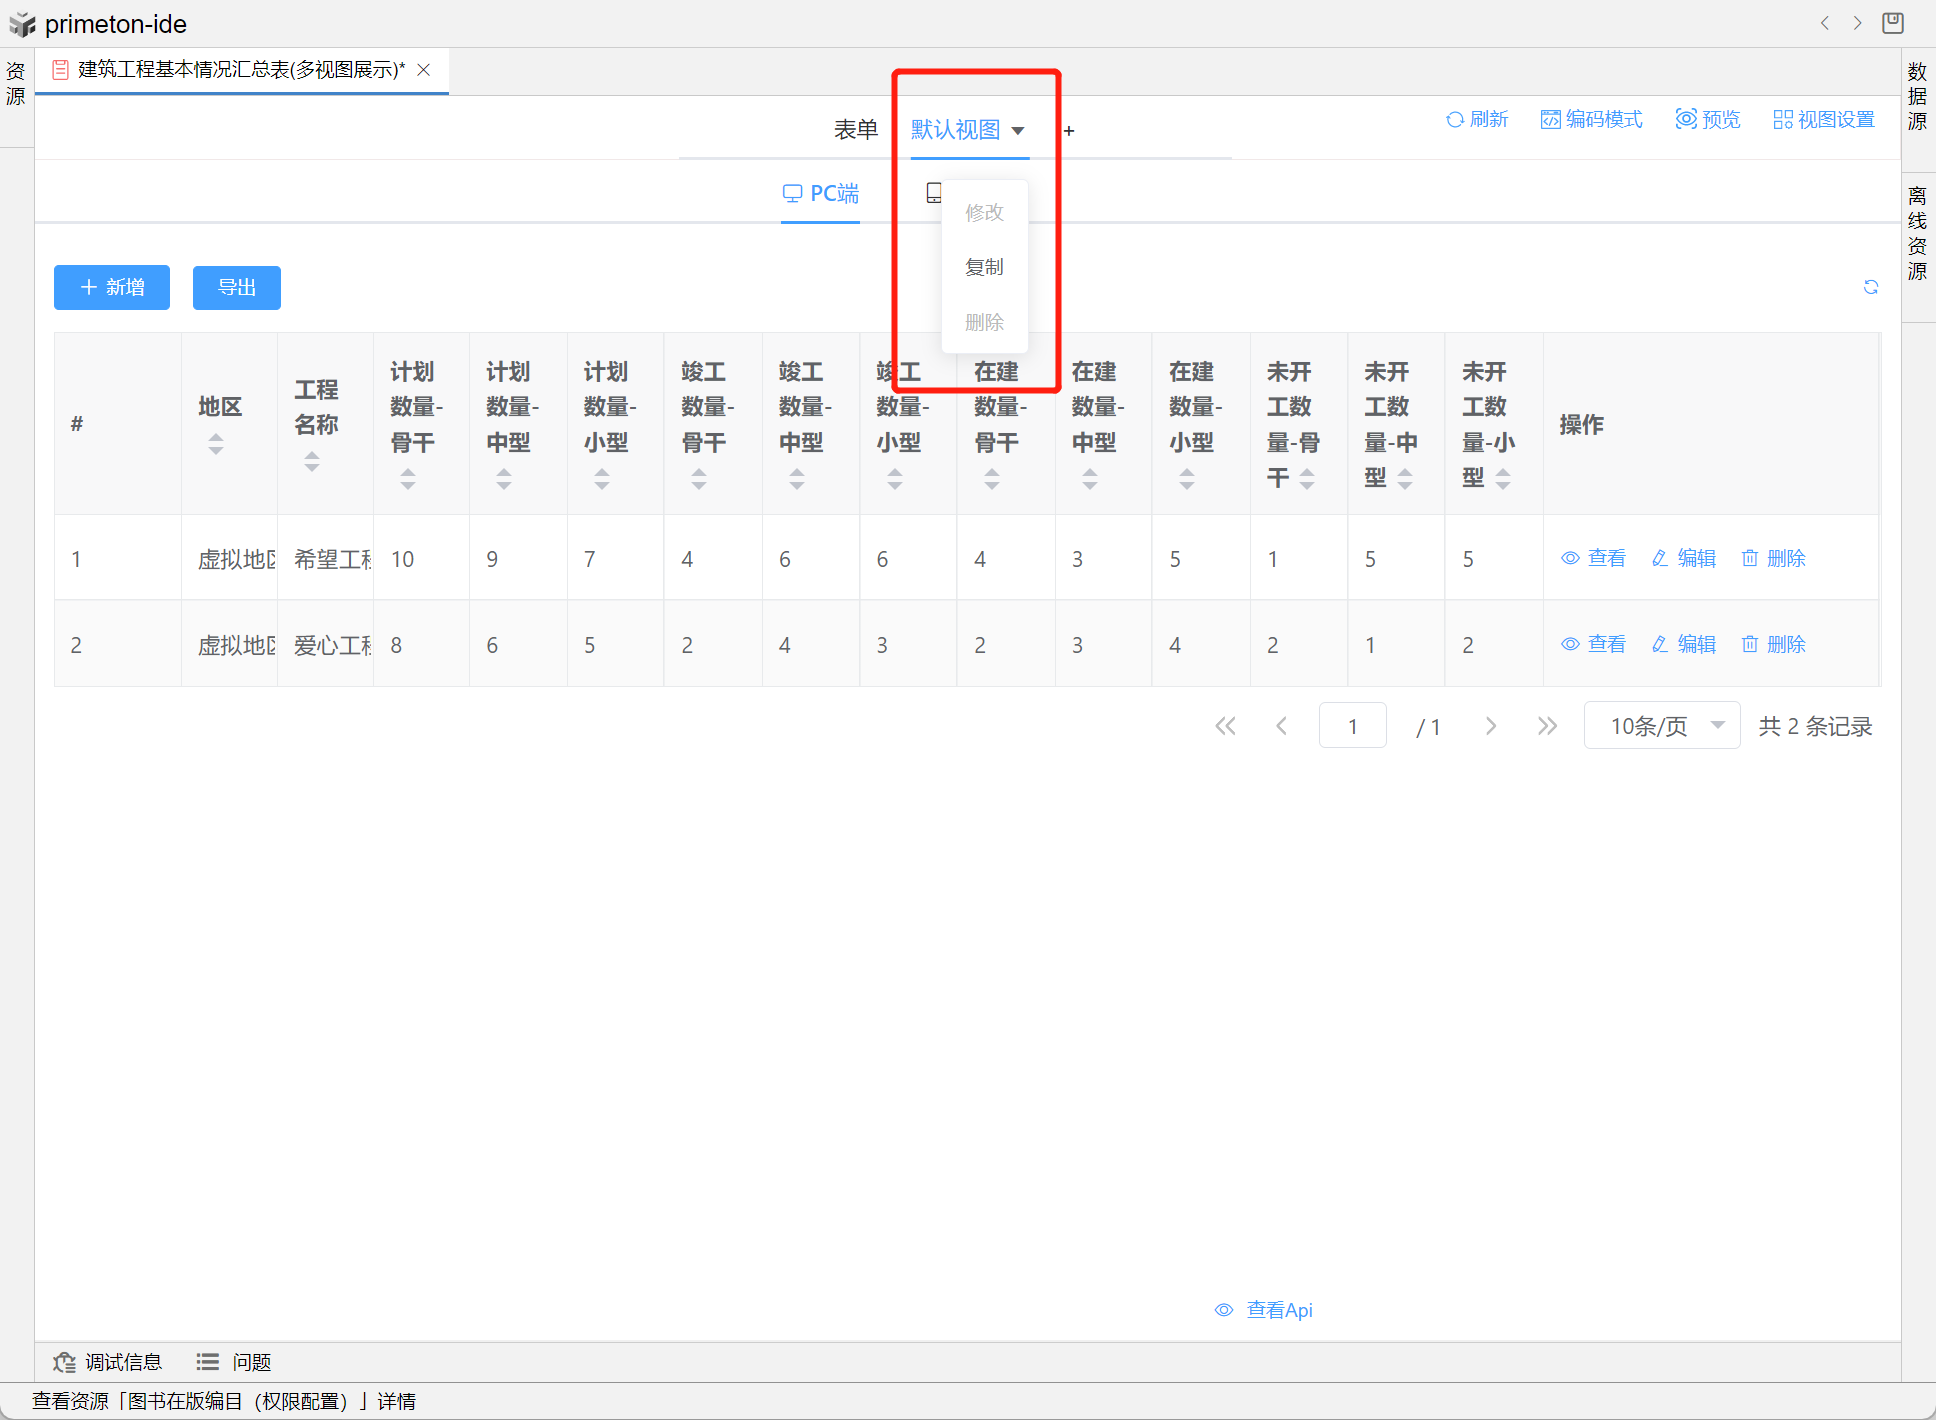Open the 视图设置 view settings

coord(1824,120)
